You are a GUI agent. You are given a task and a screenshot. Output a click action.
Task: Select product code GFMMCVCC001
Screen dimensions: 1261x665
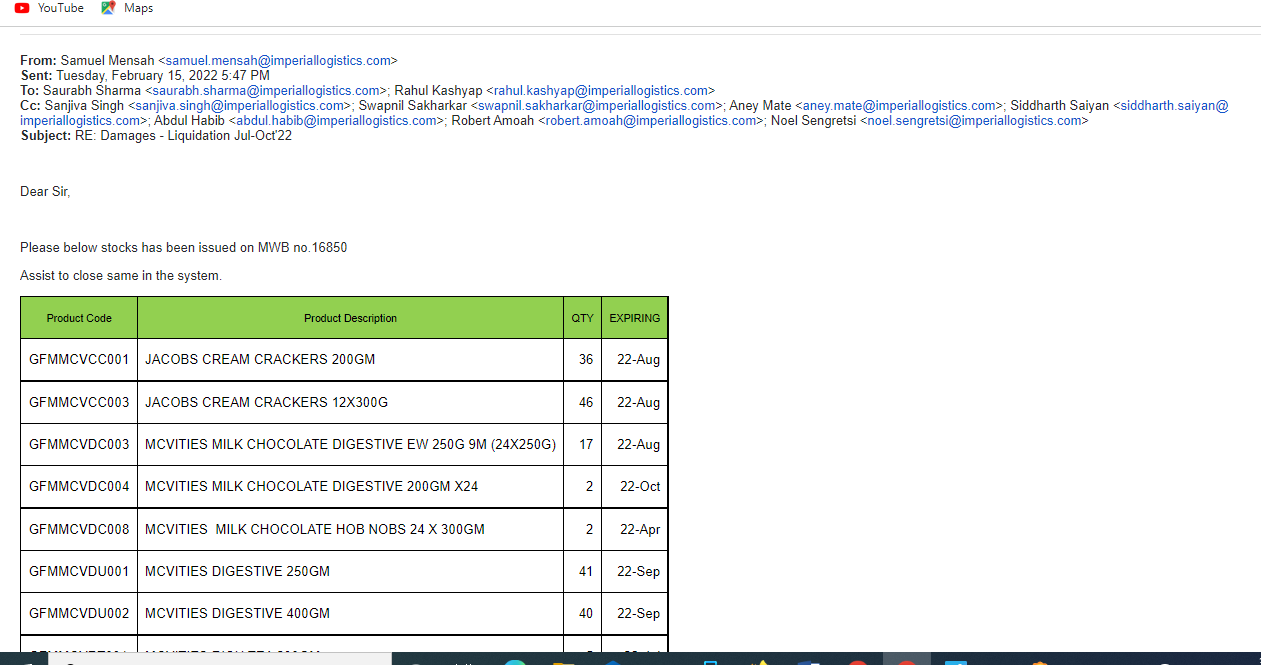point(79,360)
